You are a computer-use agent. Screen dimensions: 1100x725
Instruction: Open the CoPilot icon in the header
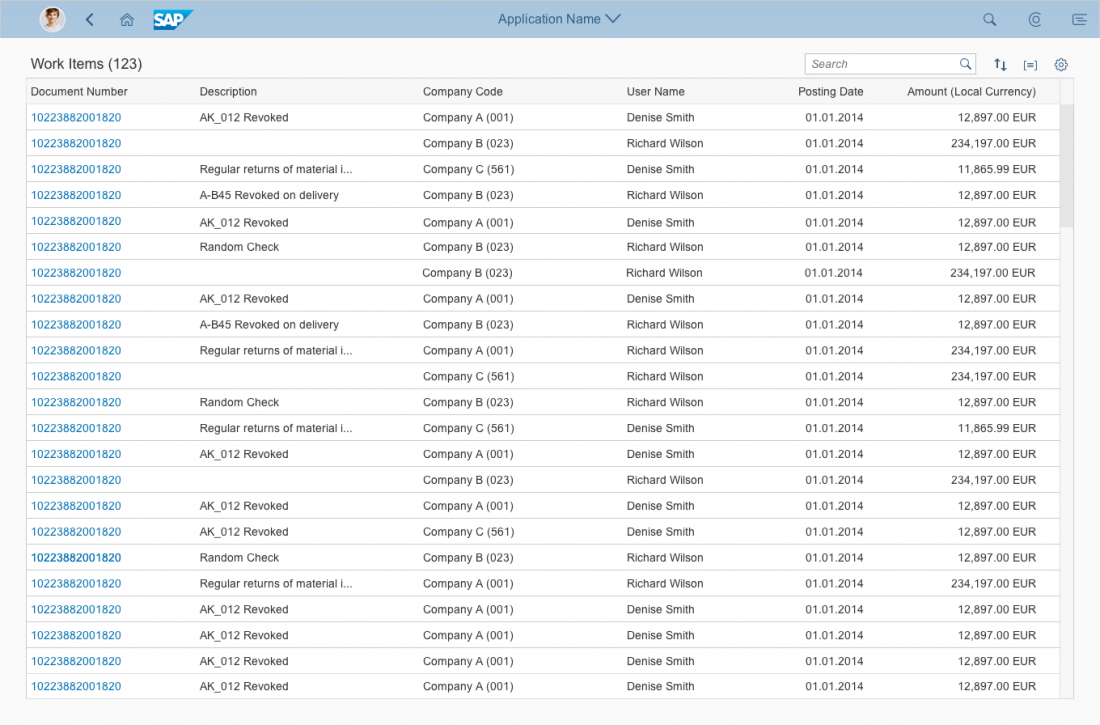(x=1035, y=19)
